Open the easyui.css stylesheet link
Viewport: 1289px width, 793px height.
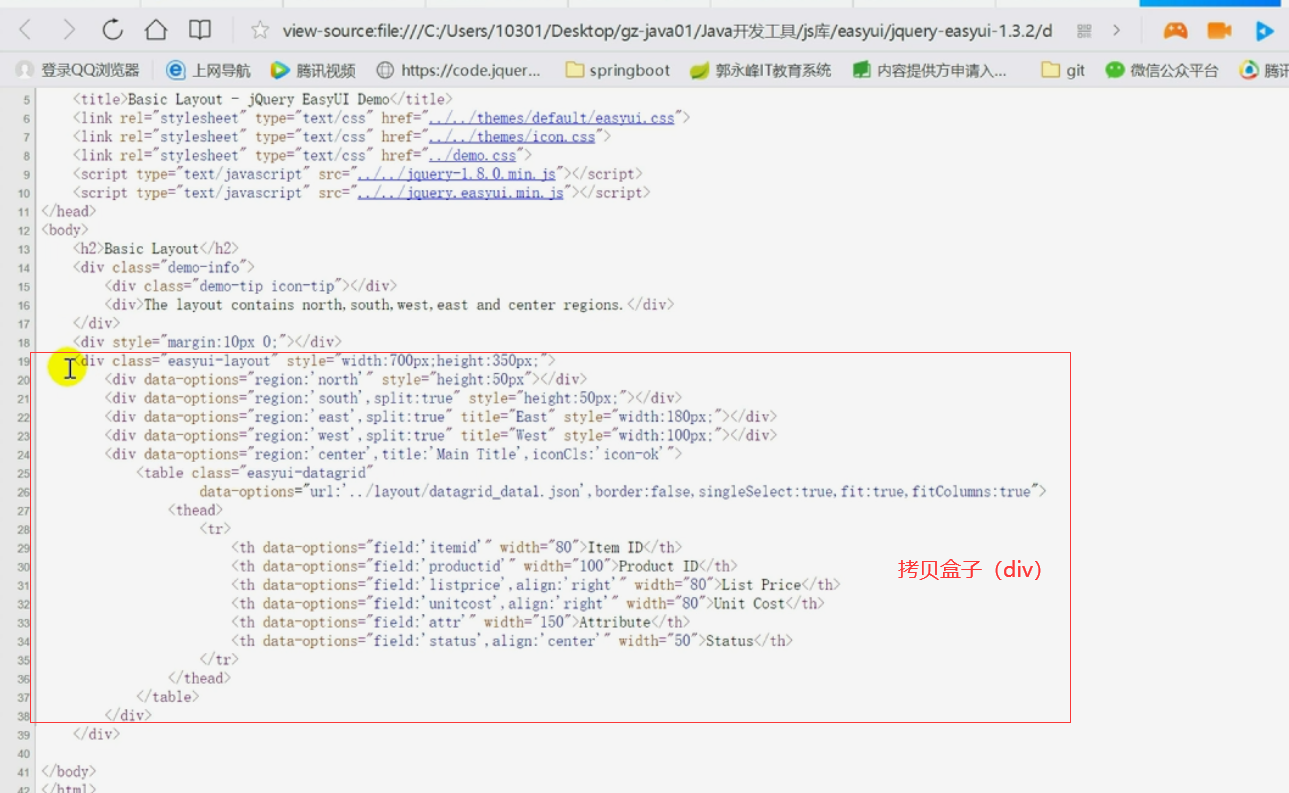point(552,118)
